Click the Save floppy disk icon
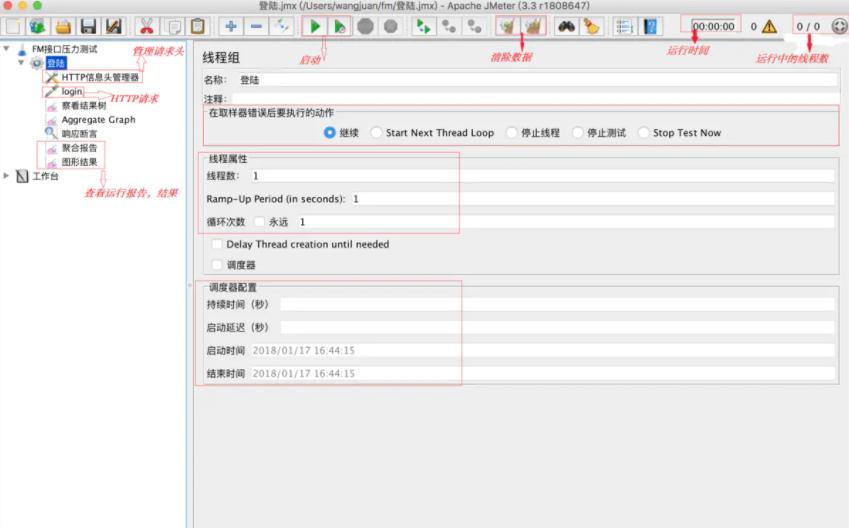 point(88,27)
